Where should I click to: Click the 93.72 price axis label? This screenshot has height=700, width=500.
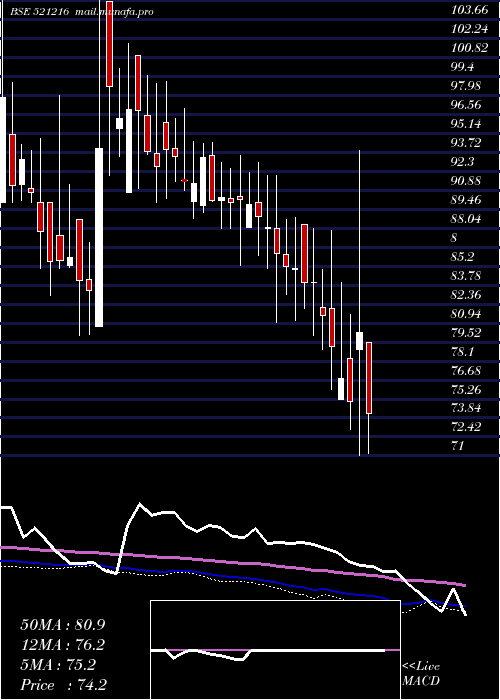click(467, 143)
